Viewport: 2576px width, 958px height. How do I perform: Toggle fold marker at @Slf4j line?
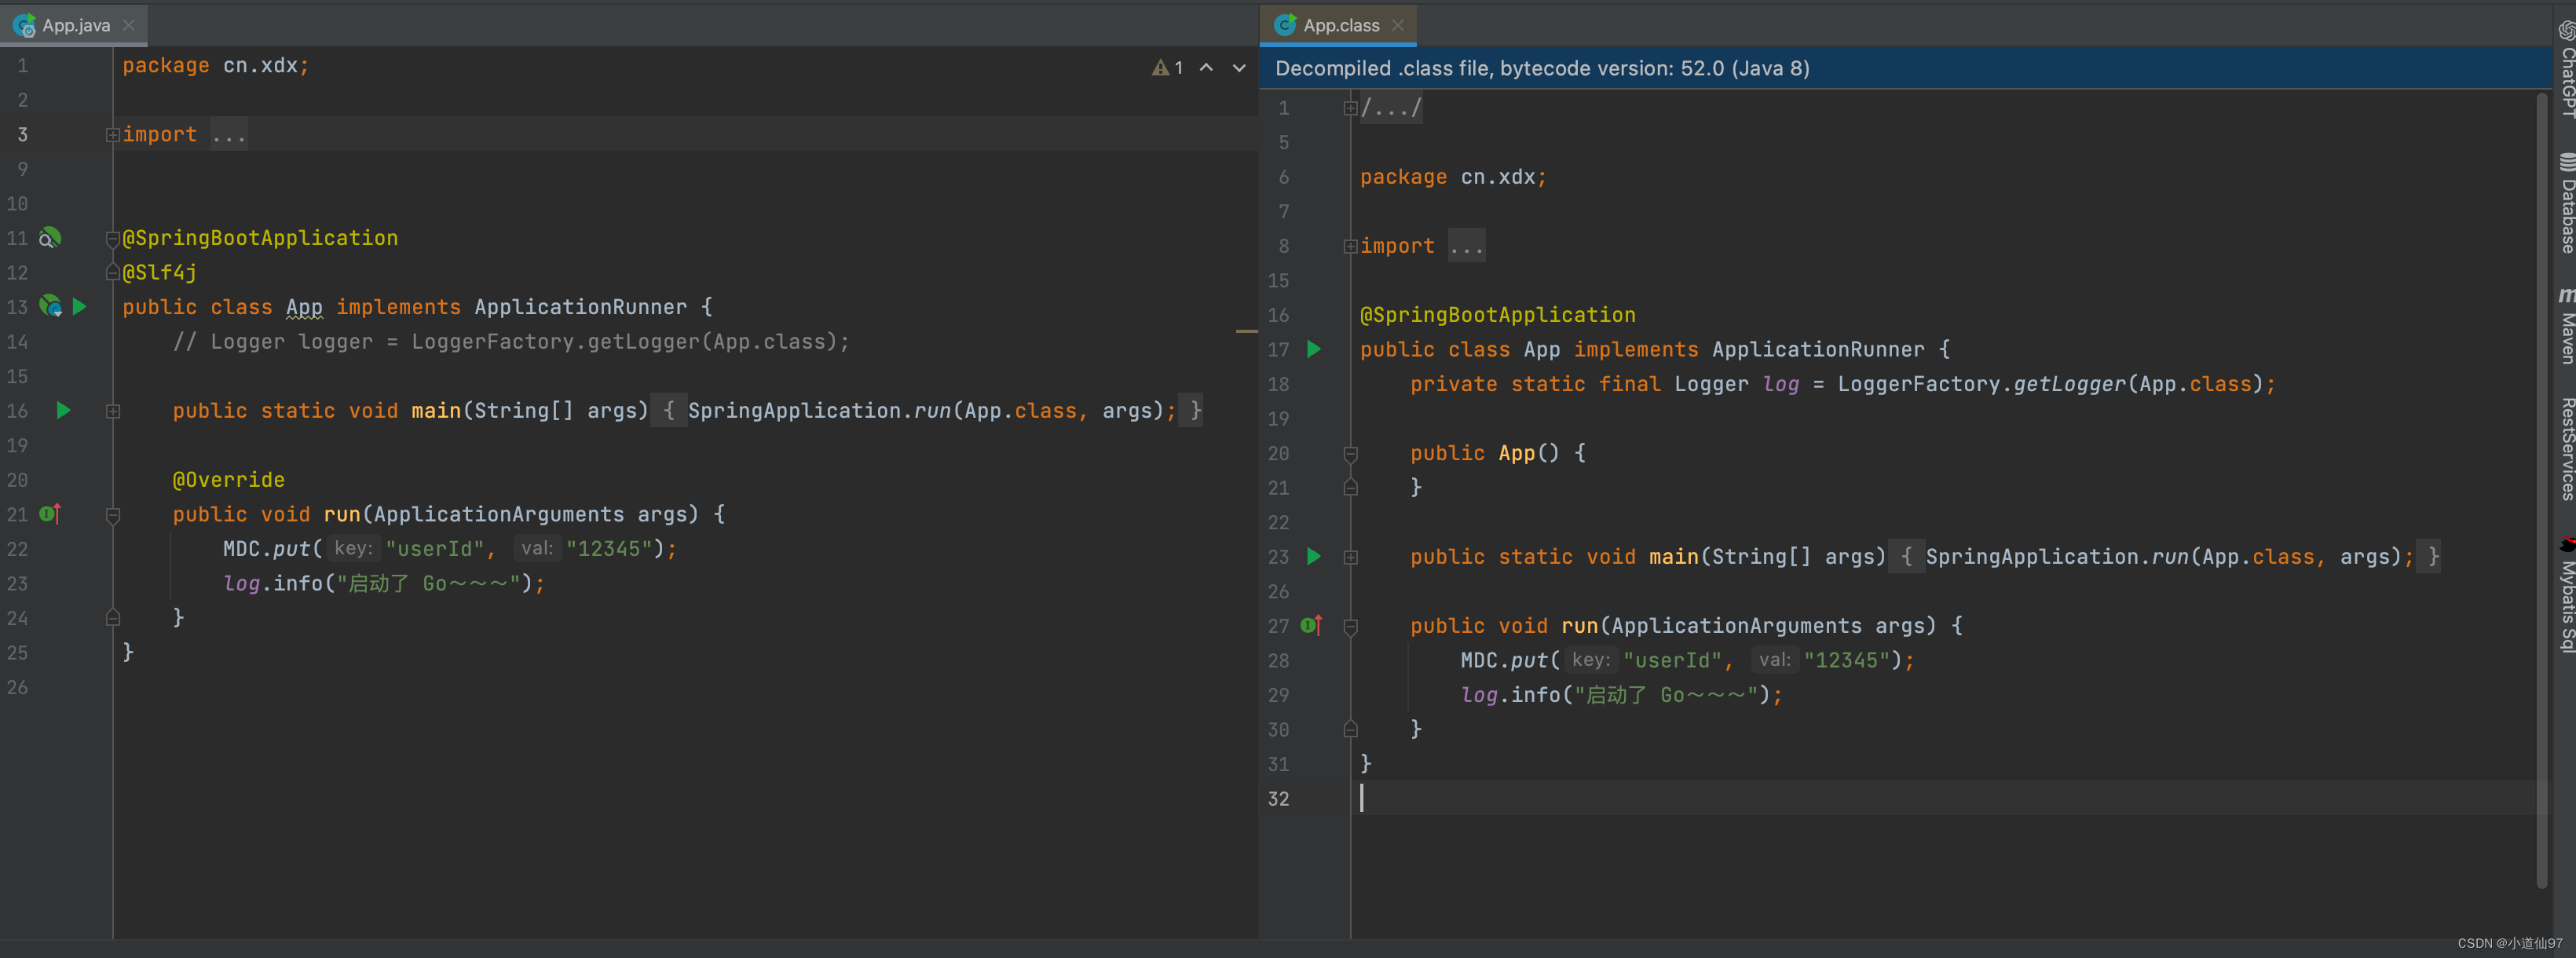113,272
